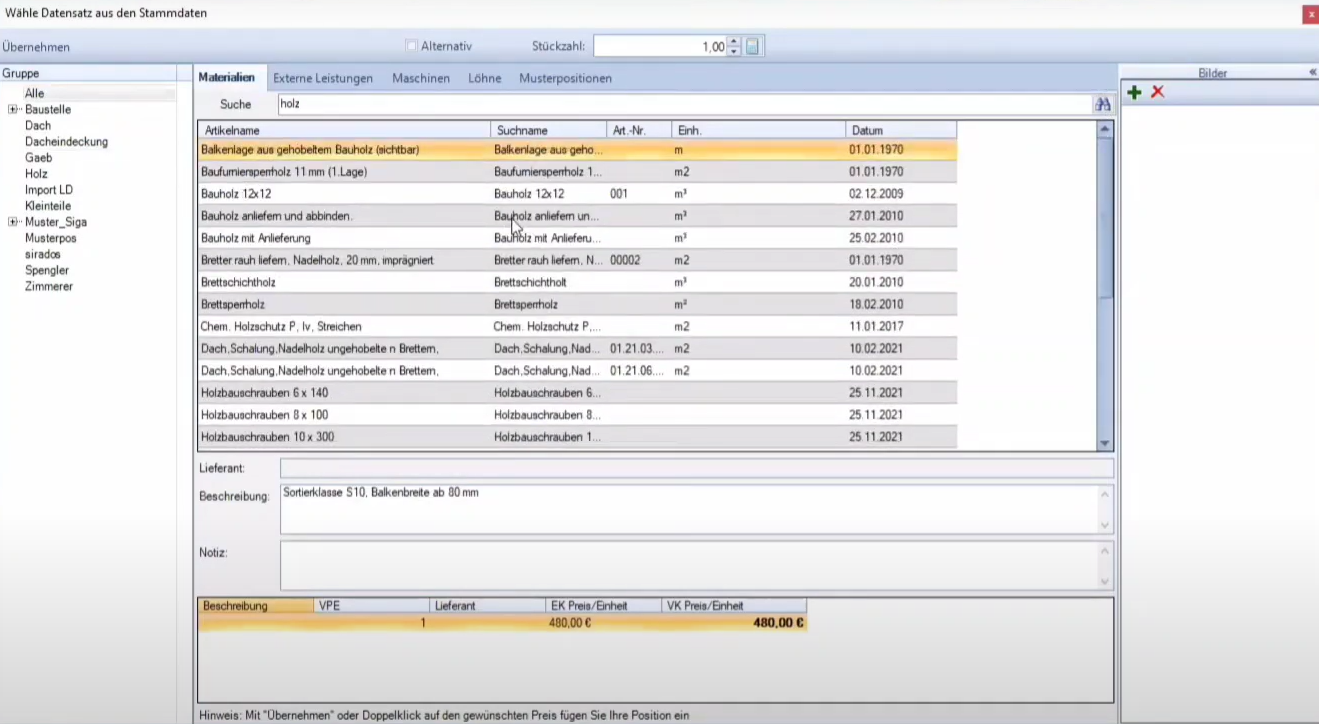This screenshot has width=1319, height=724.
Task: Click the Stückzahl quantity field
Action: (660, 46)
